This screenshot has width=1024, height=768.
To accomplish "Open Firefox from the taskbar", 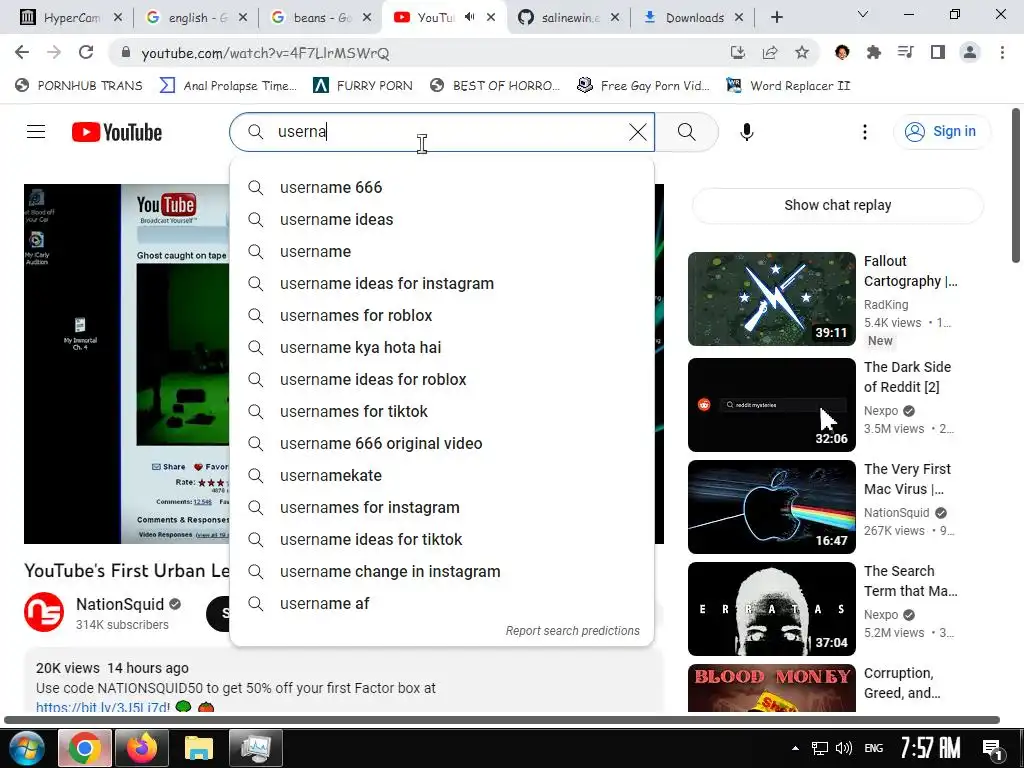I will click(142, 748).
